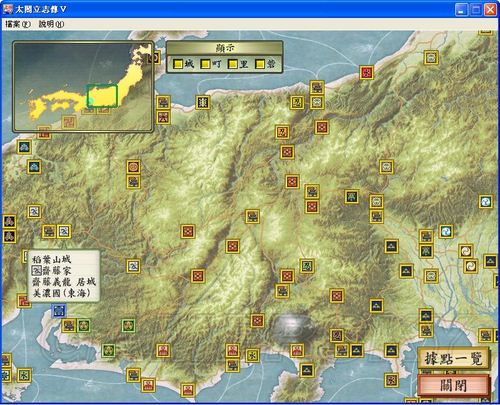Select the black mountain-crest icon on southern peninsula
This screenshot has width=500, height=405.
[x=307, y=370]
